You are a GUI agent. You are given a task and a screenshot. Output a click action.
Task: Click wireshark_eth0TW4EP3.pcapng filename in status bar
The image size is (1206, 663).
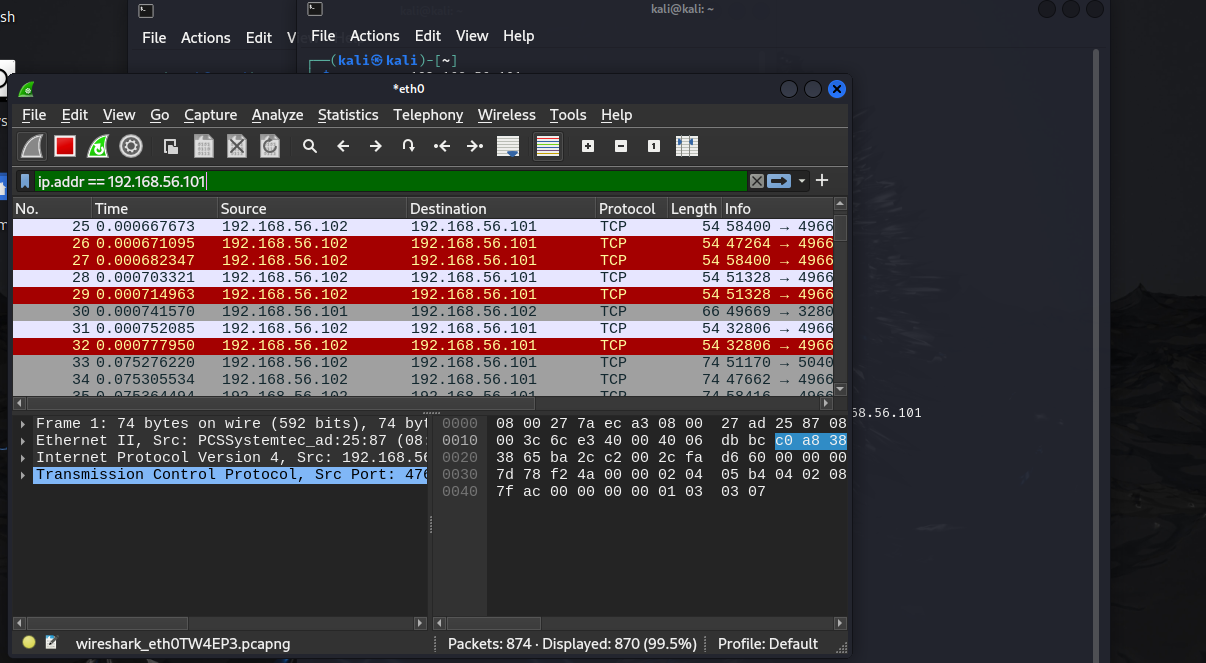pyautogui.click(x=183, y=644)
